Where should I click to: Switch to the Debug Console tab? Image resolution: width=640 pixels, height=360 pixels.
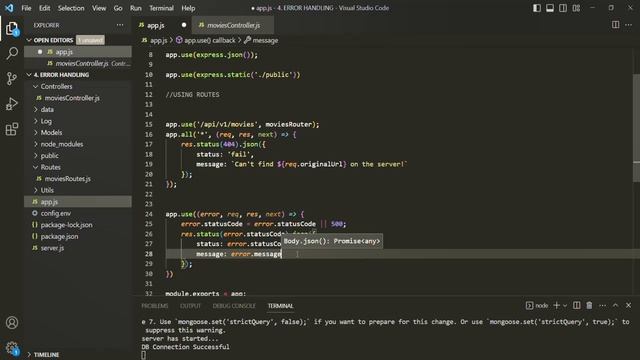tap(234, 306)
